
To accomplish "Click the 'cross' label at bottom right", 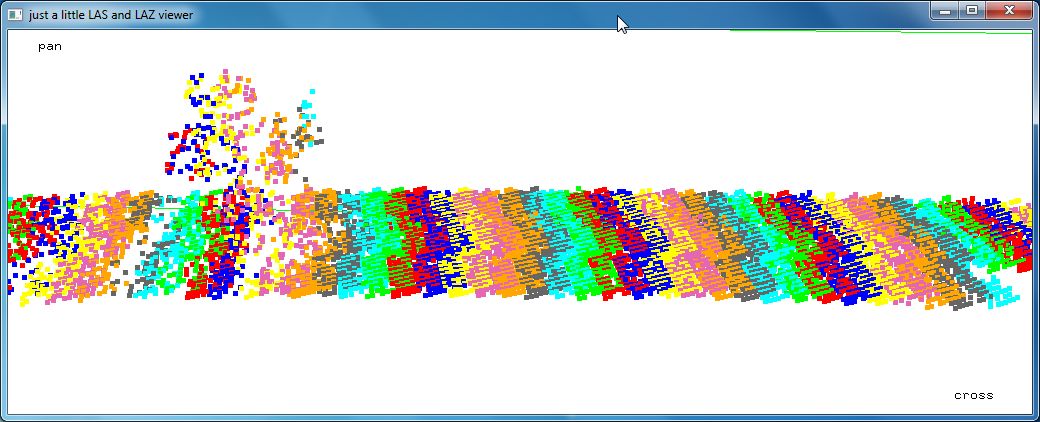I will [973, 396].
